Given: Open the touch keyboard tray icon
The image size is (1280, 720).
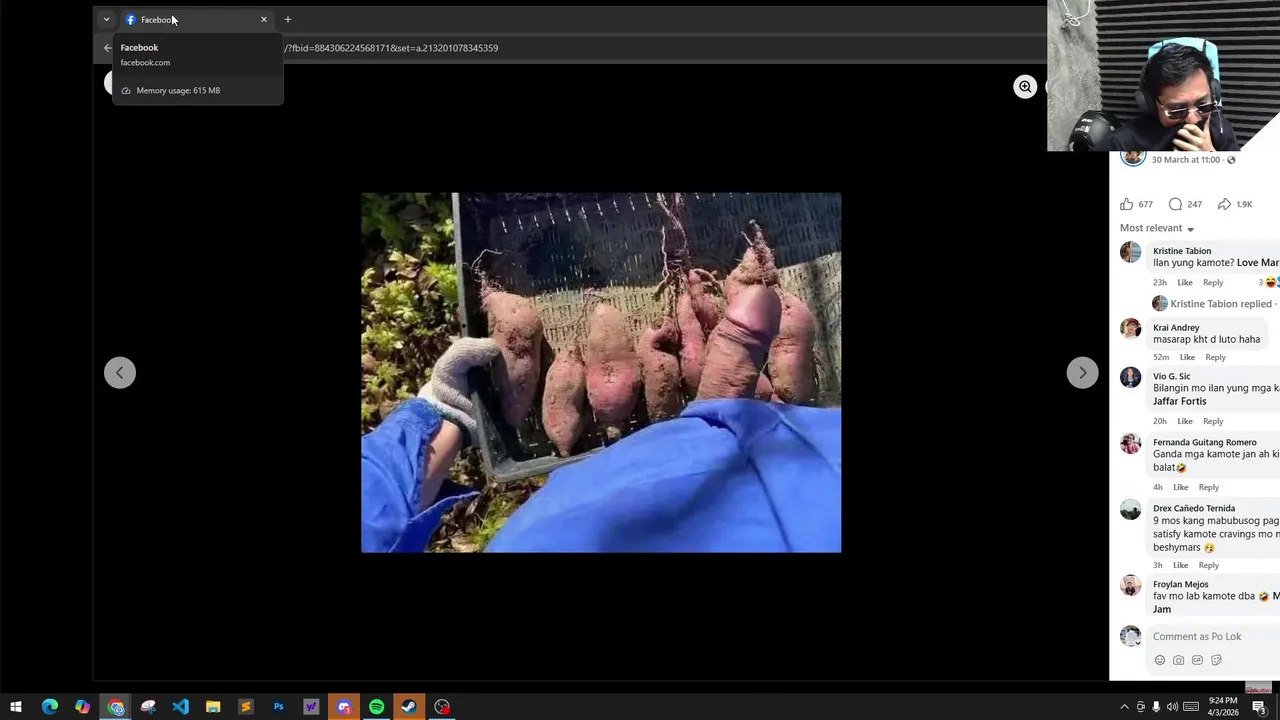Looking at the screenshot, I should (x=1189, y=707).
